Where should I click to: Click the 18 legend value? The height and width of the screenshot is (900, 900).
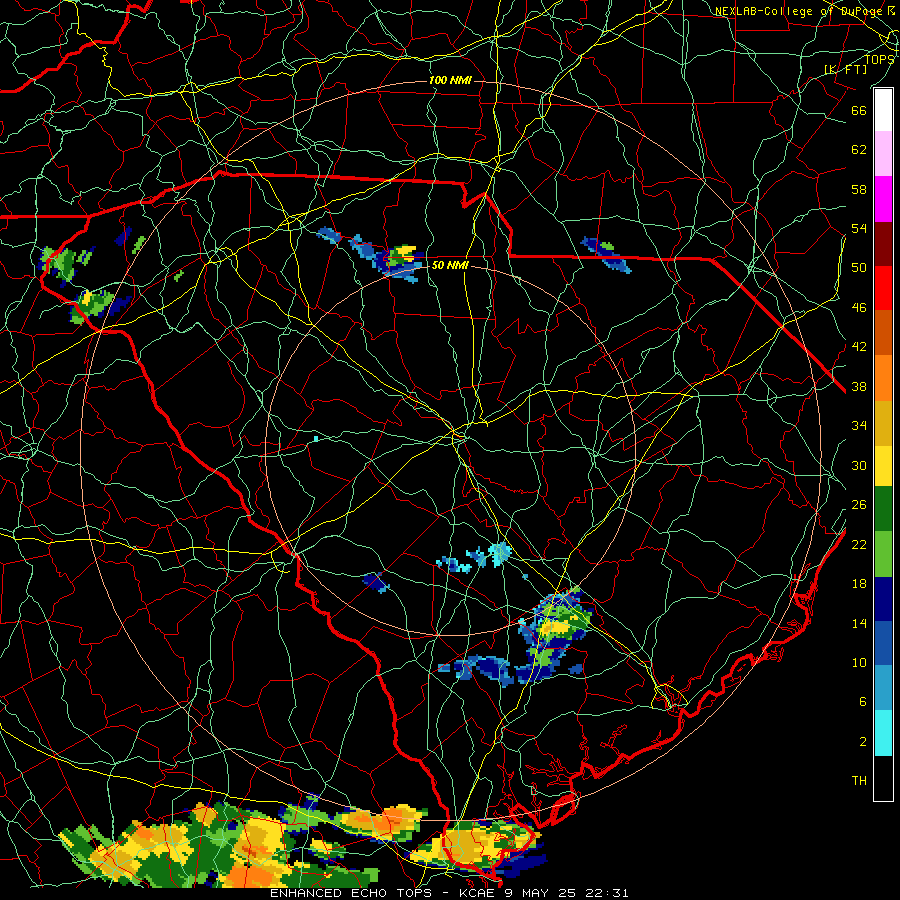pos(859,584)
